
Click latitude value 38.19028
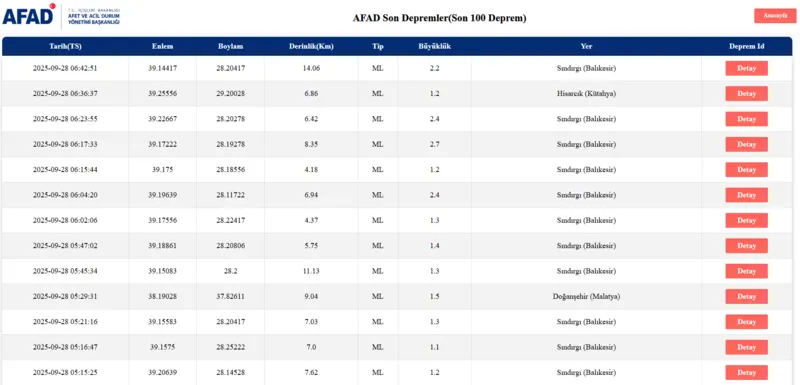(x=162, y=296)
